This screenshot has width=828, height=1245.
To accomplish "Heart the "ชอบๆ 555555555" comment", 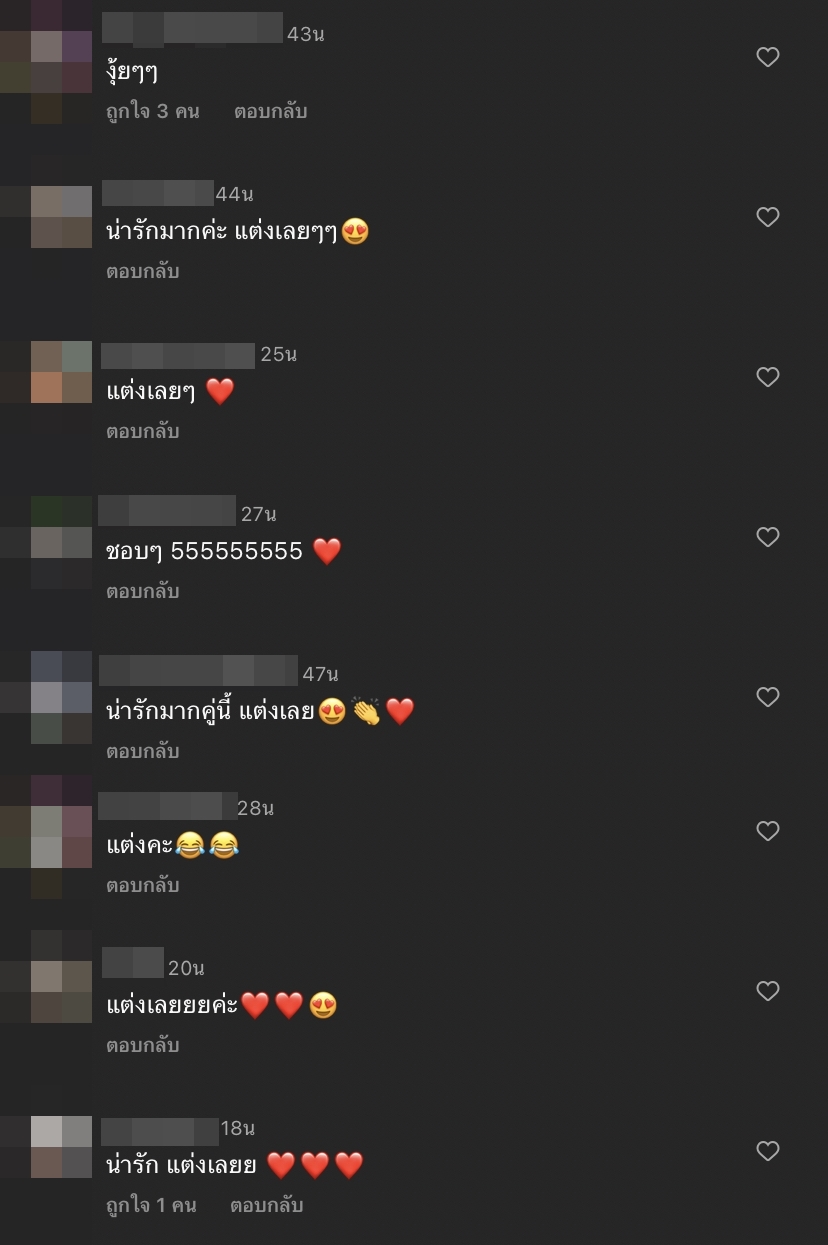I will 767,537.
